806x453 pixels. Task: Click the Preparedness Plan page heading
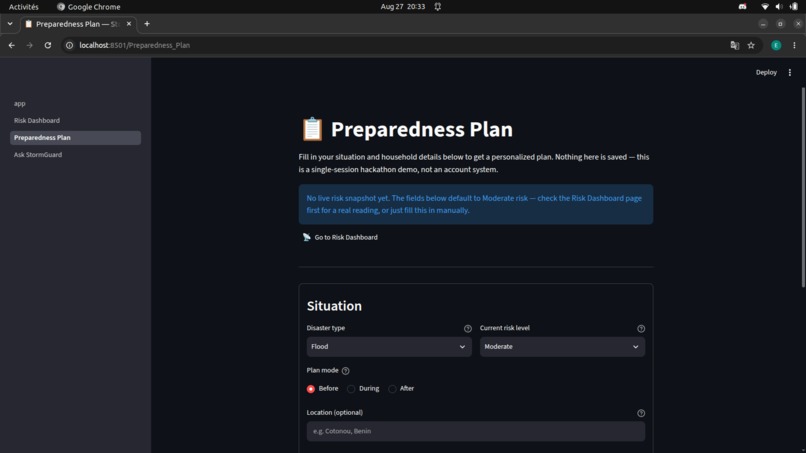coord(422,129)
